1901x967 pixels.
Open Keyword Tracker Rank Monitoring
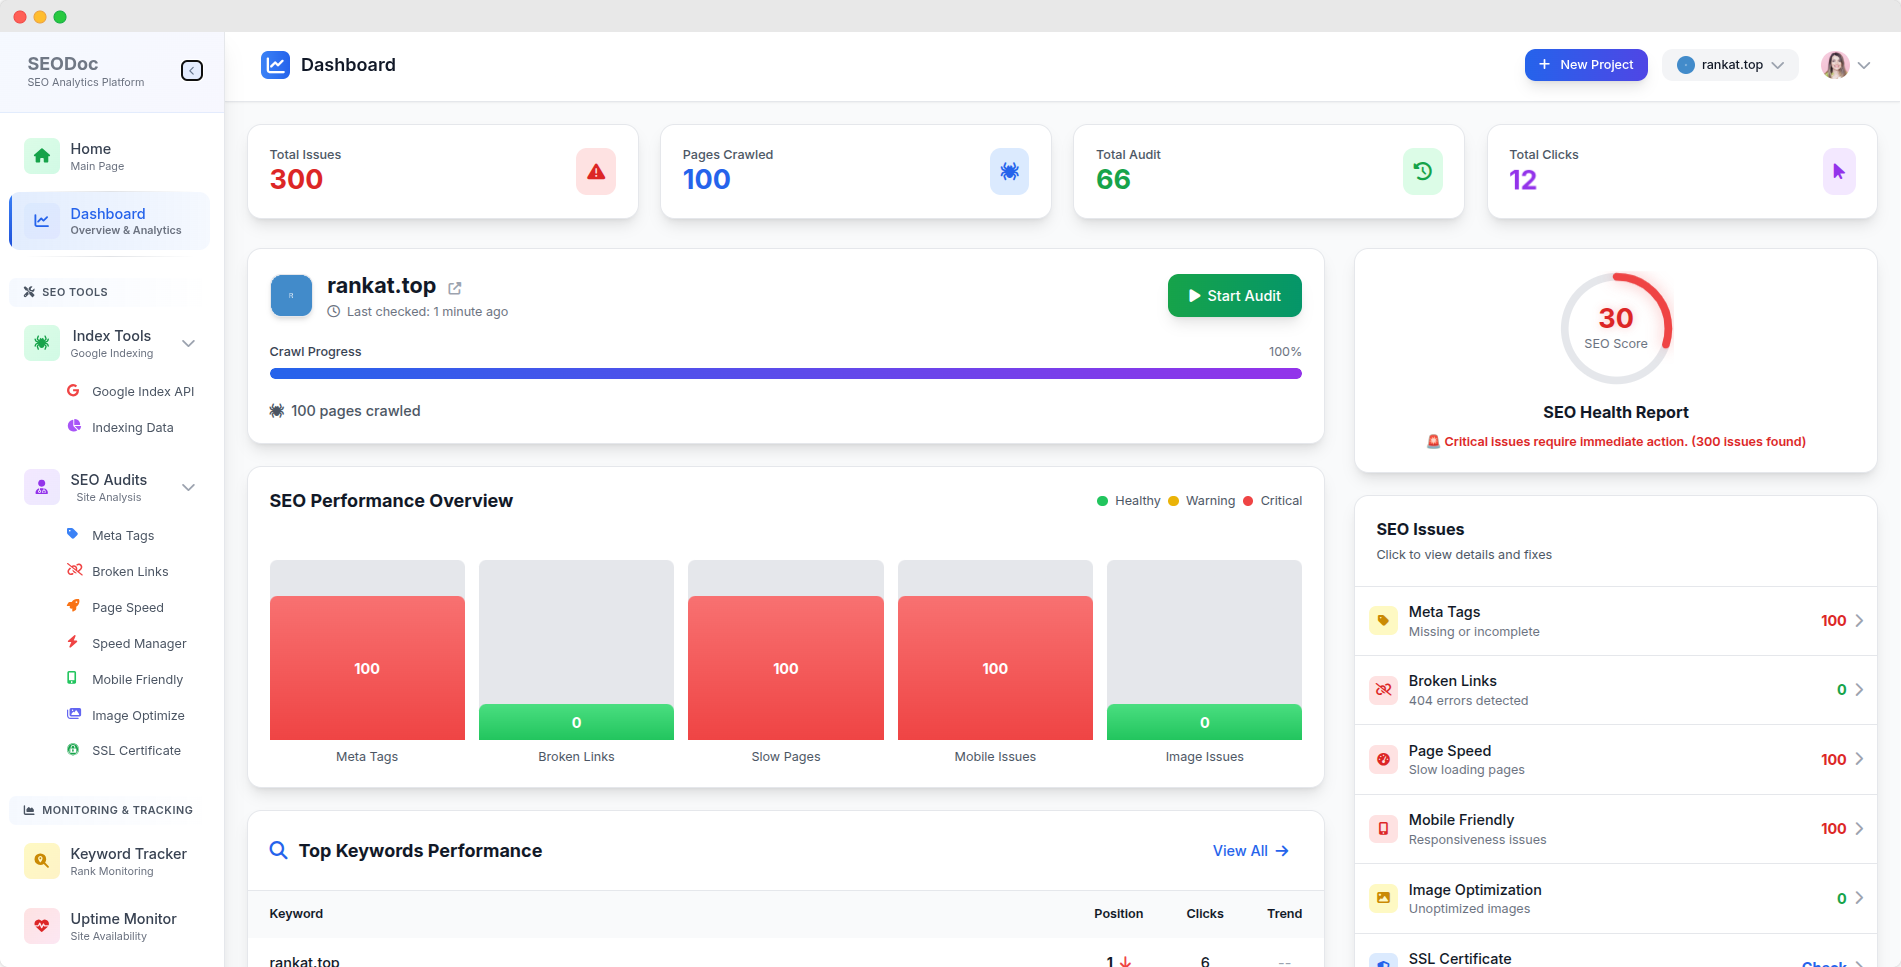coord(110,861)
